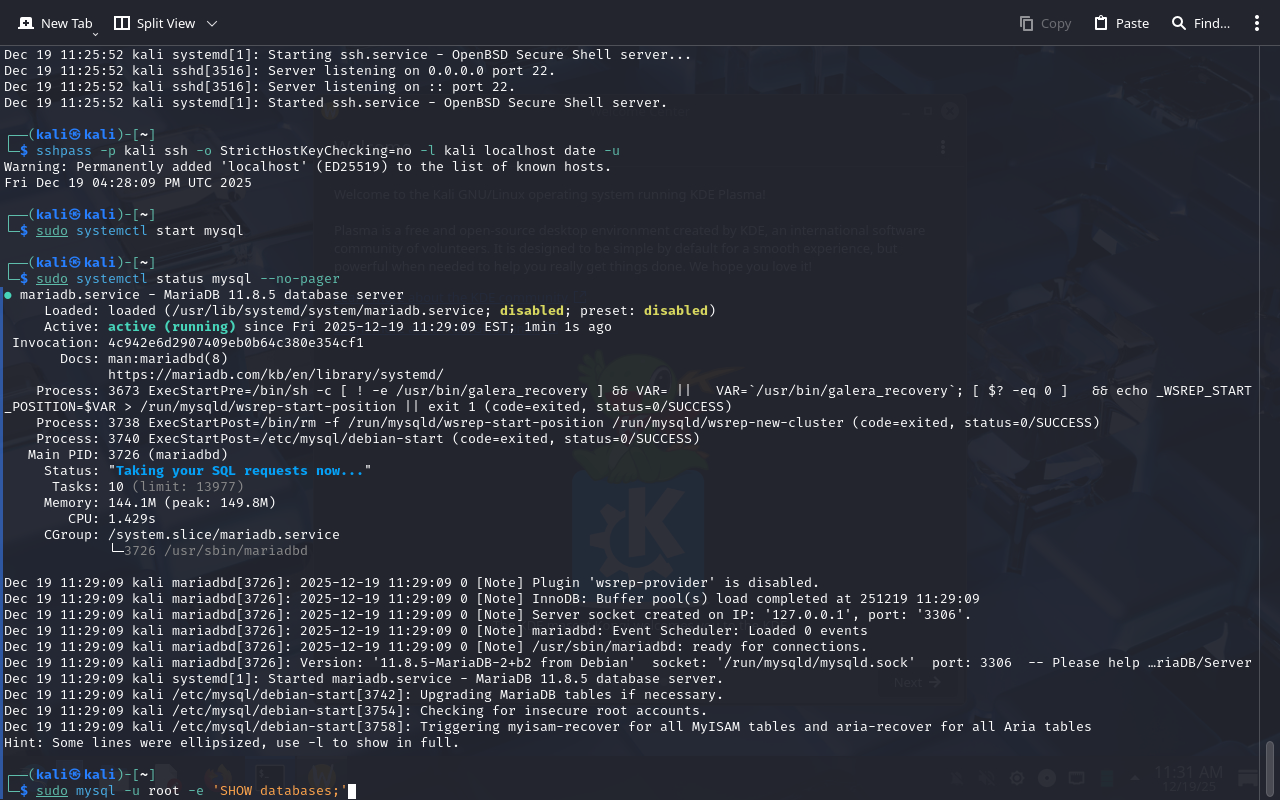Click the green mariadb.service status dot
This screenshot has height=800, width=1280.
tap(8, 295)
